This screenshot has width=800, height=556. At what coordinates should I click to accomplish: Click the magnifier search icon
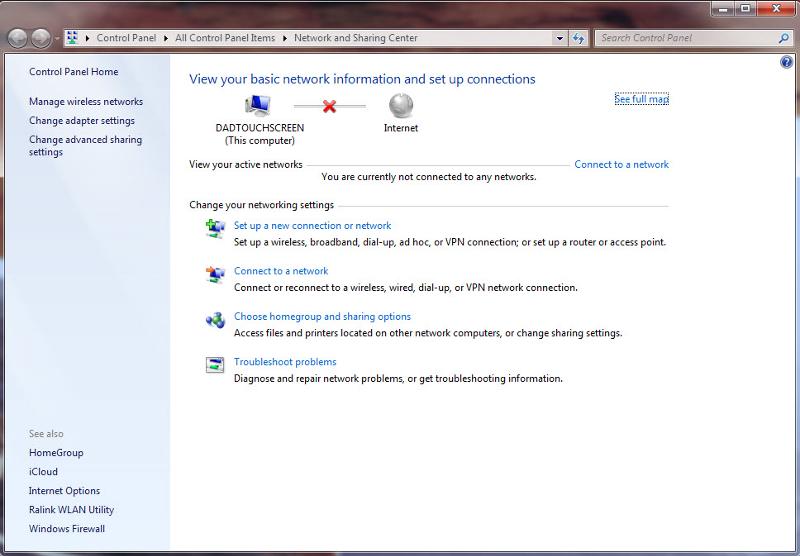[784, 38]
